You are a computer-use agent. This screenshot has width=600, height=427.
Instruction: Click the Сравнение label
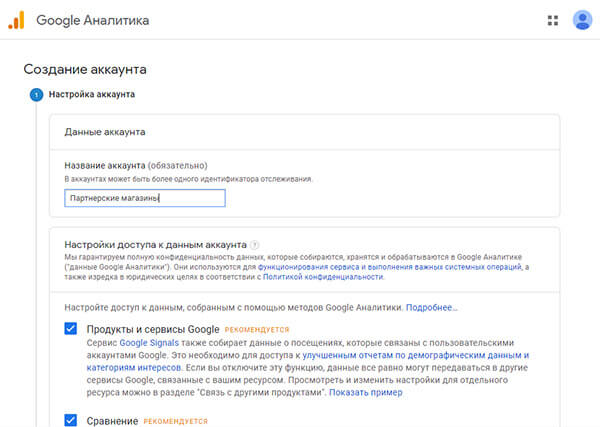(112, 421)
